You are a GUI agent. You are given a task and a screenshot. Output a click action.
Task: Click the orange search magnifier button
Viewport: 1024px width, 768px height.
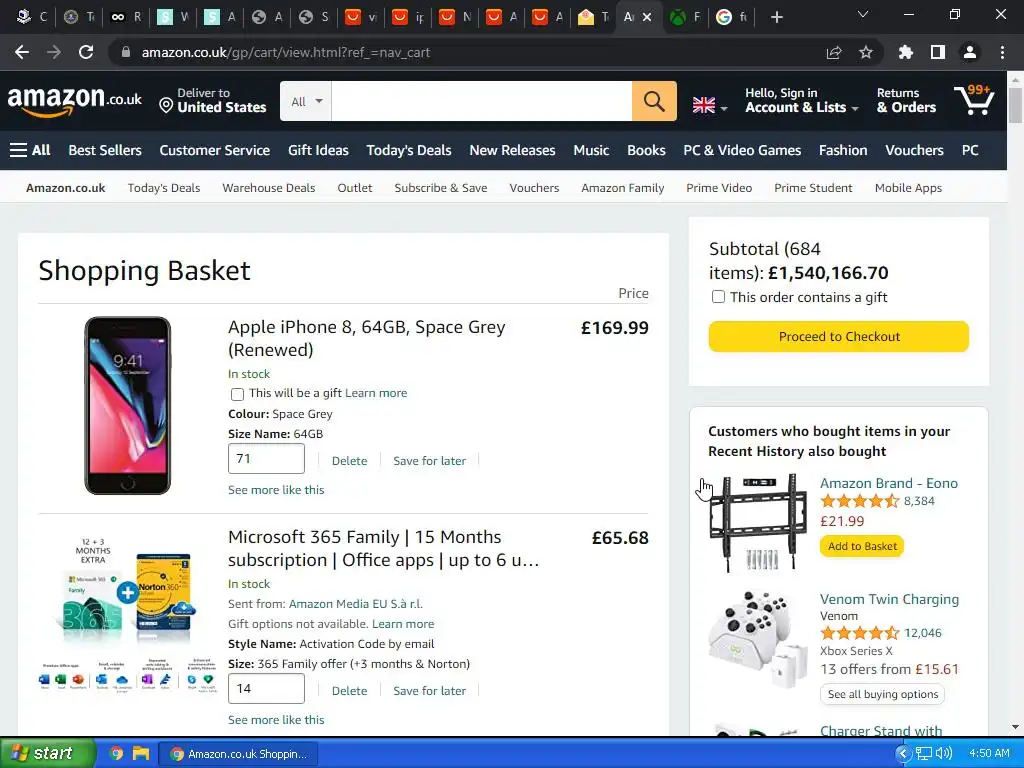tap(654, 101)
